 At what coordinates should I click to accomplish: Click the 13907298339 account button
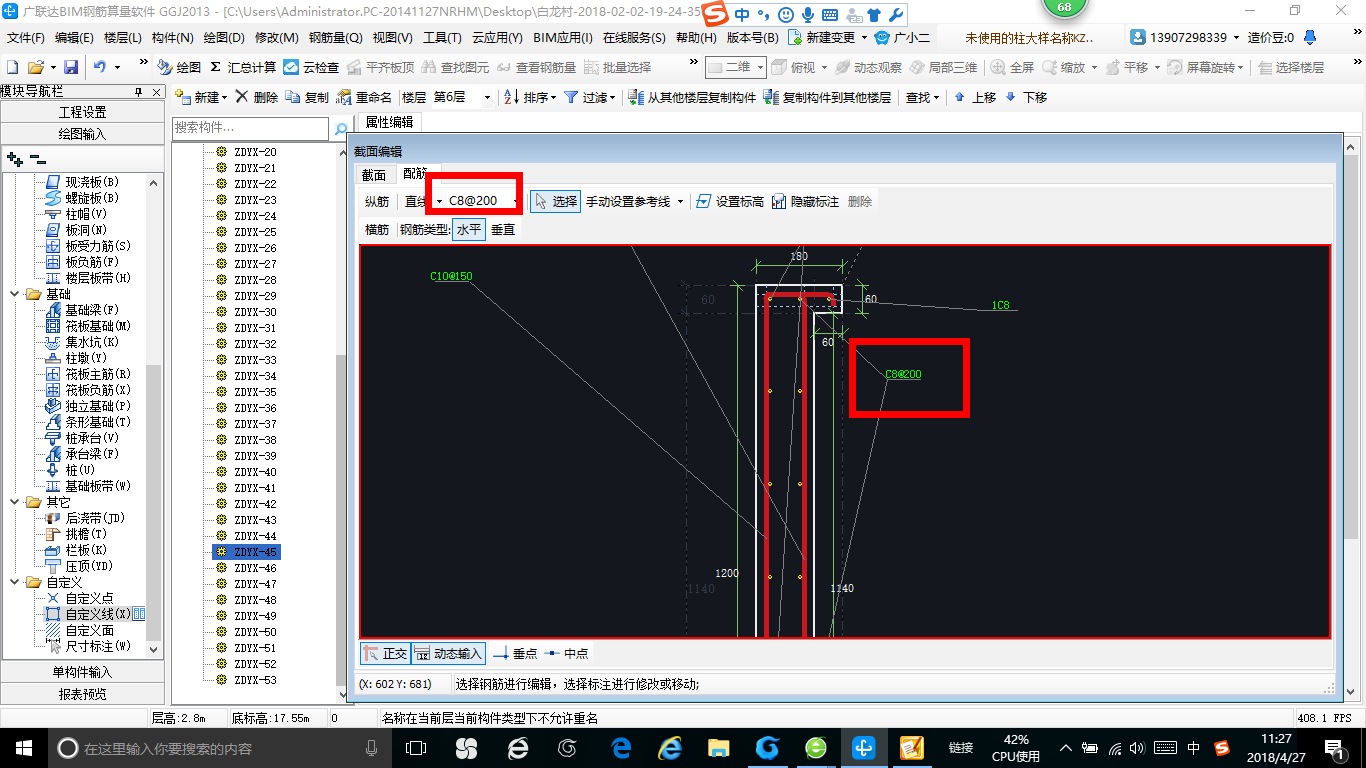coord(1185,37)
